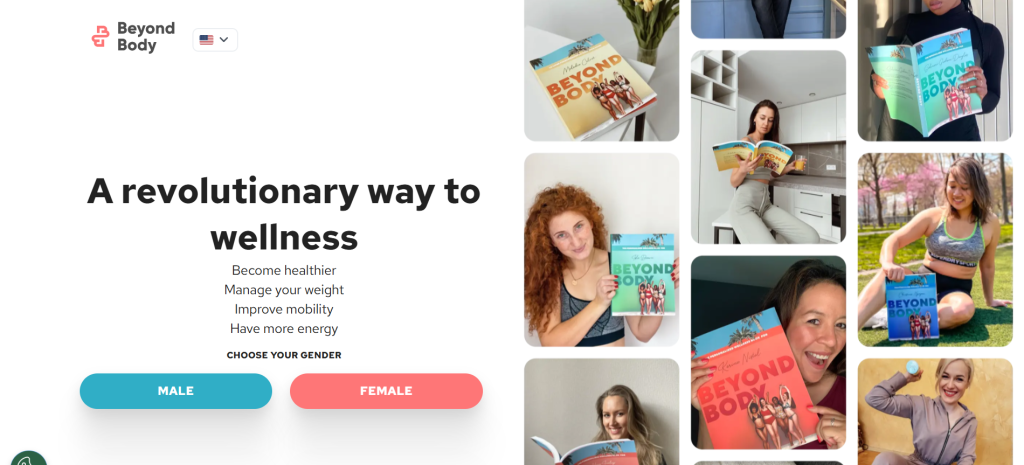Screen dimensions: 1024x465
Task: Click the 'CHOOSE YOUR GENDER' label
Action: coord(284,355)
